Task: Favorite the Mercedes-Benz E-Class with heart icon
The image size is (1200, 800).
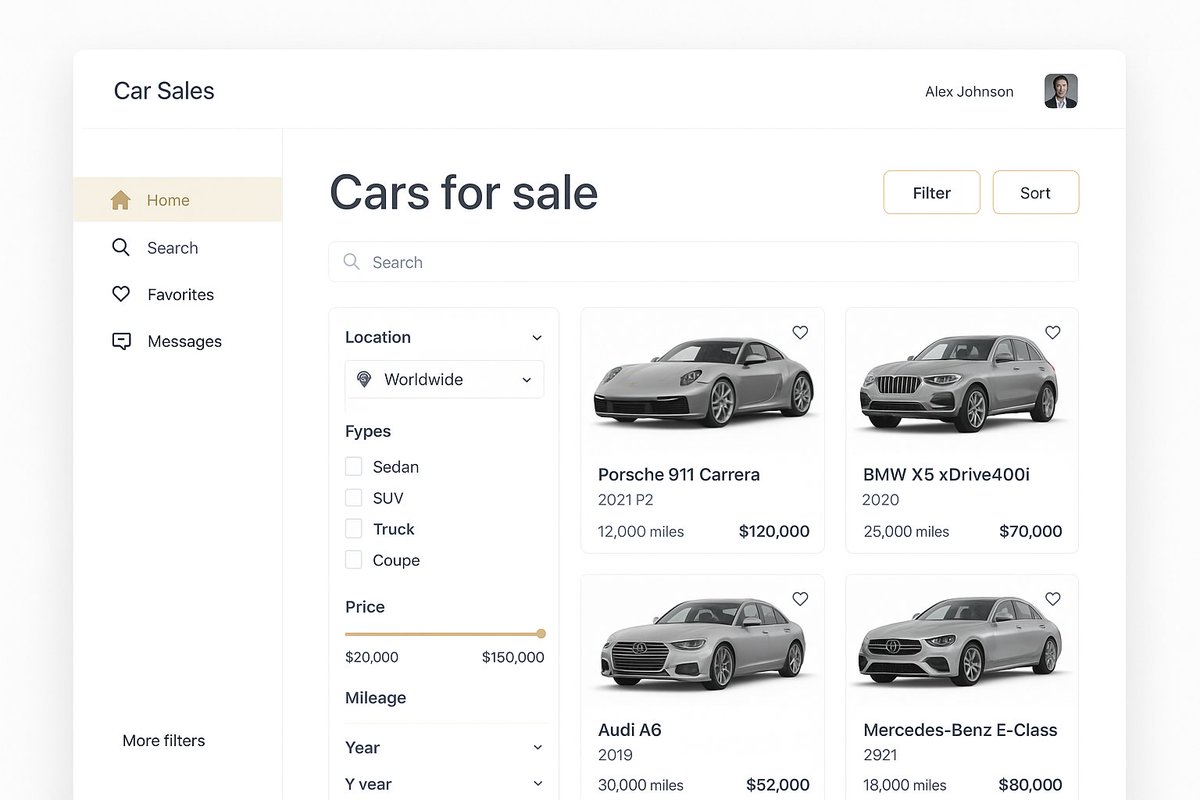Action: (x=1053, y=598)
